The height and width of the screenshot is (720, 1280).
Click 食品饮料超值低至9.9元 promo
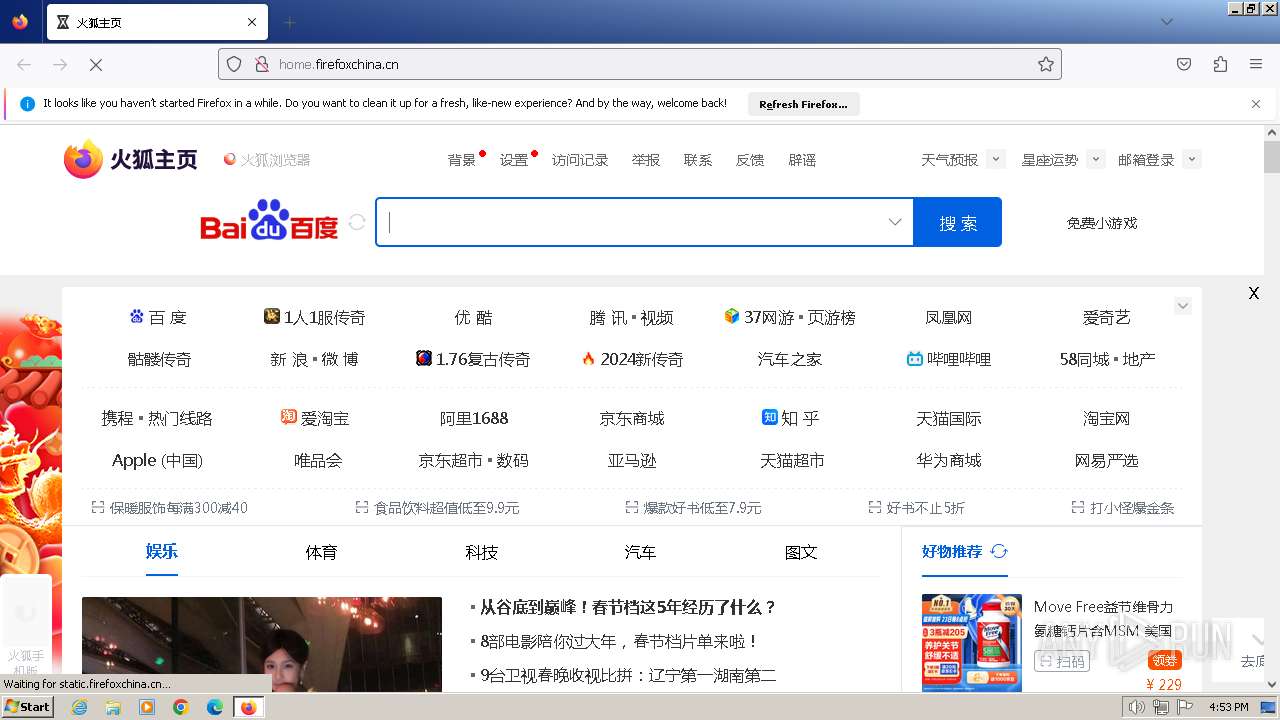pyautogui.click(x=437, y=508)
